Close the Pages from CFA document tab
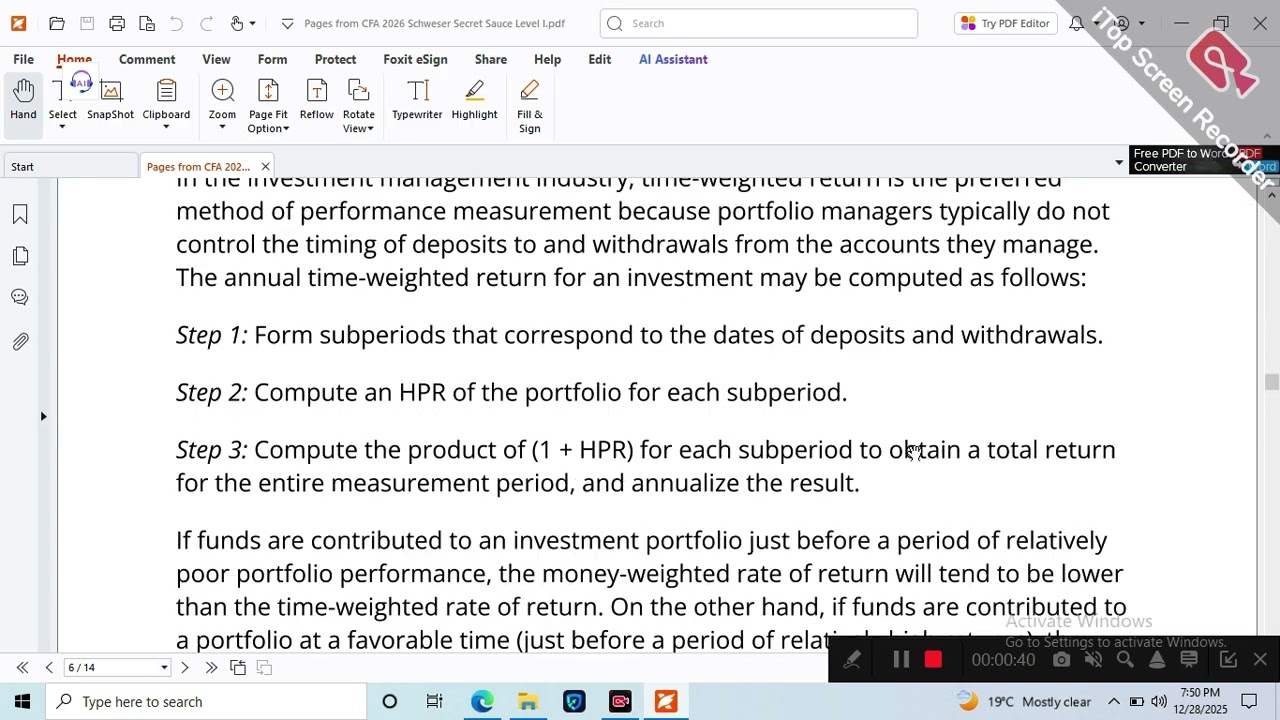Image resolution: width=1280 pixels, height=720 pixels. pyautogui.click(x=265, y=166)
